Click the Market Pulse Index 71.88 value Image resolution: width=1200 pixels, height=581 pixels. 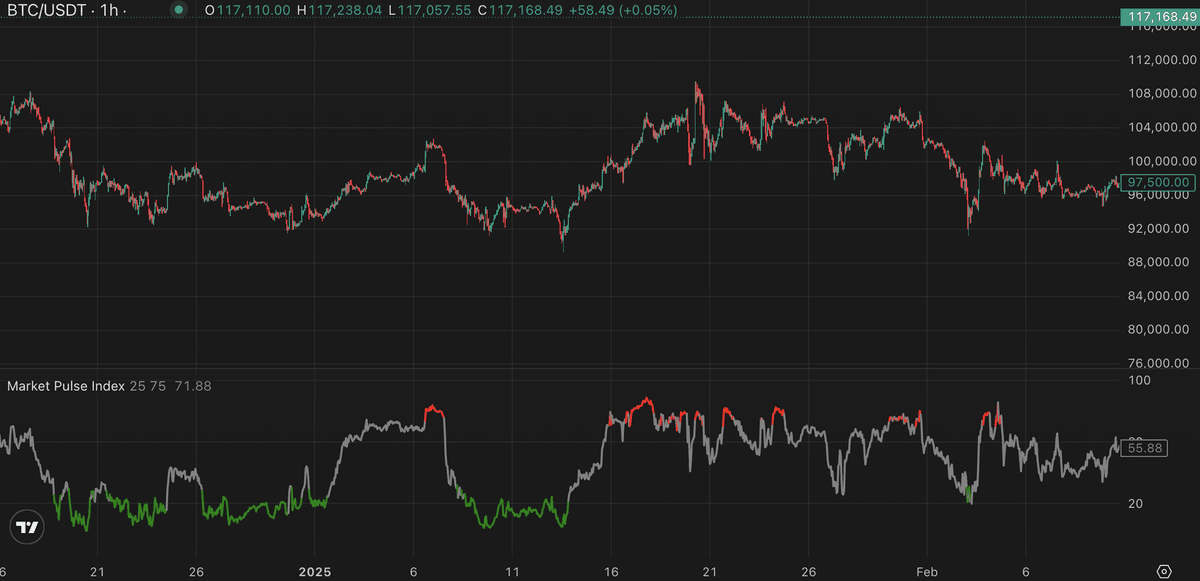tap(193, 386)
